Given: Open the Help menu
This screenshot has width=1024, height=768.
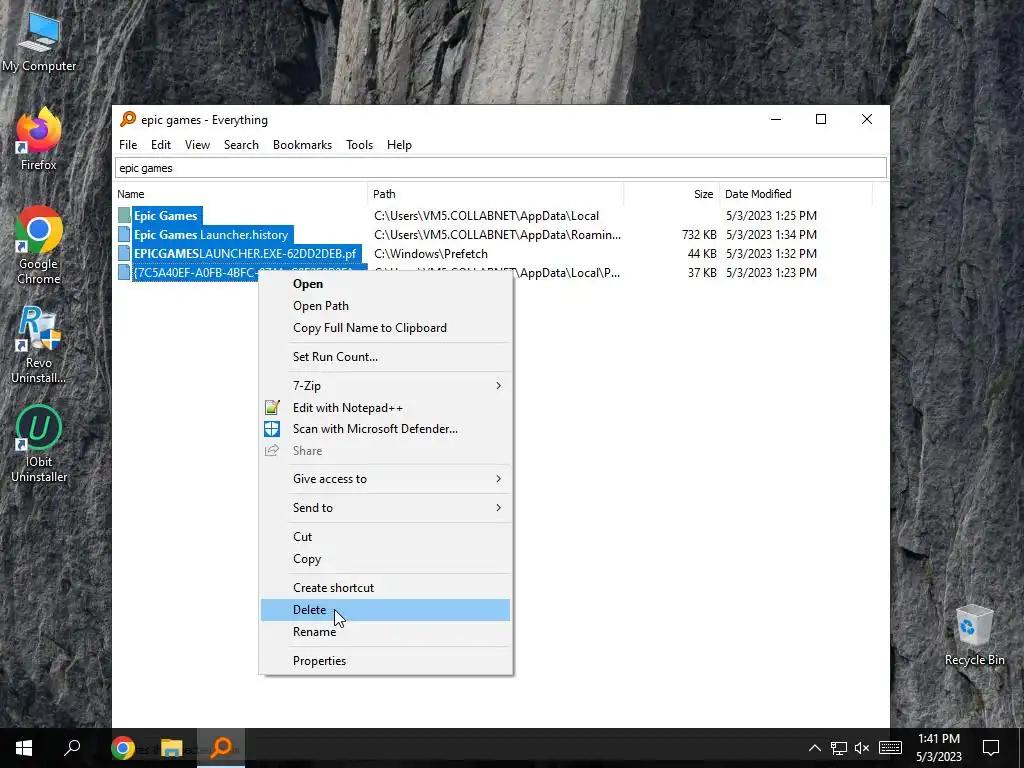Looking at the screenshot, I should point(399,145).
